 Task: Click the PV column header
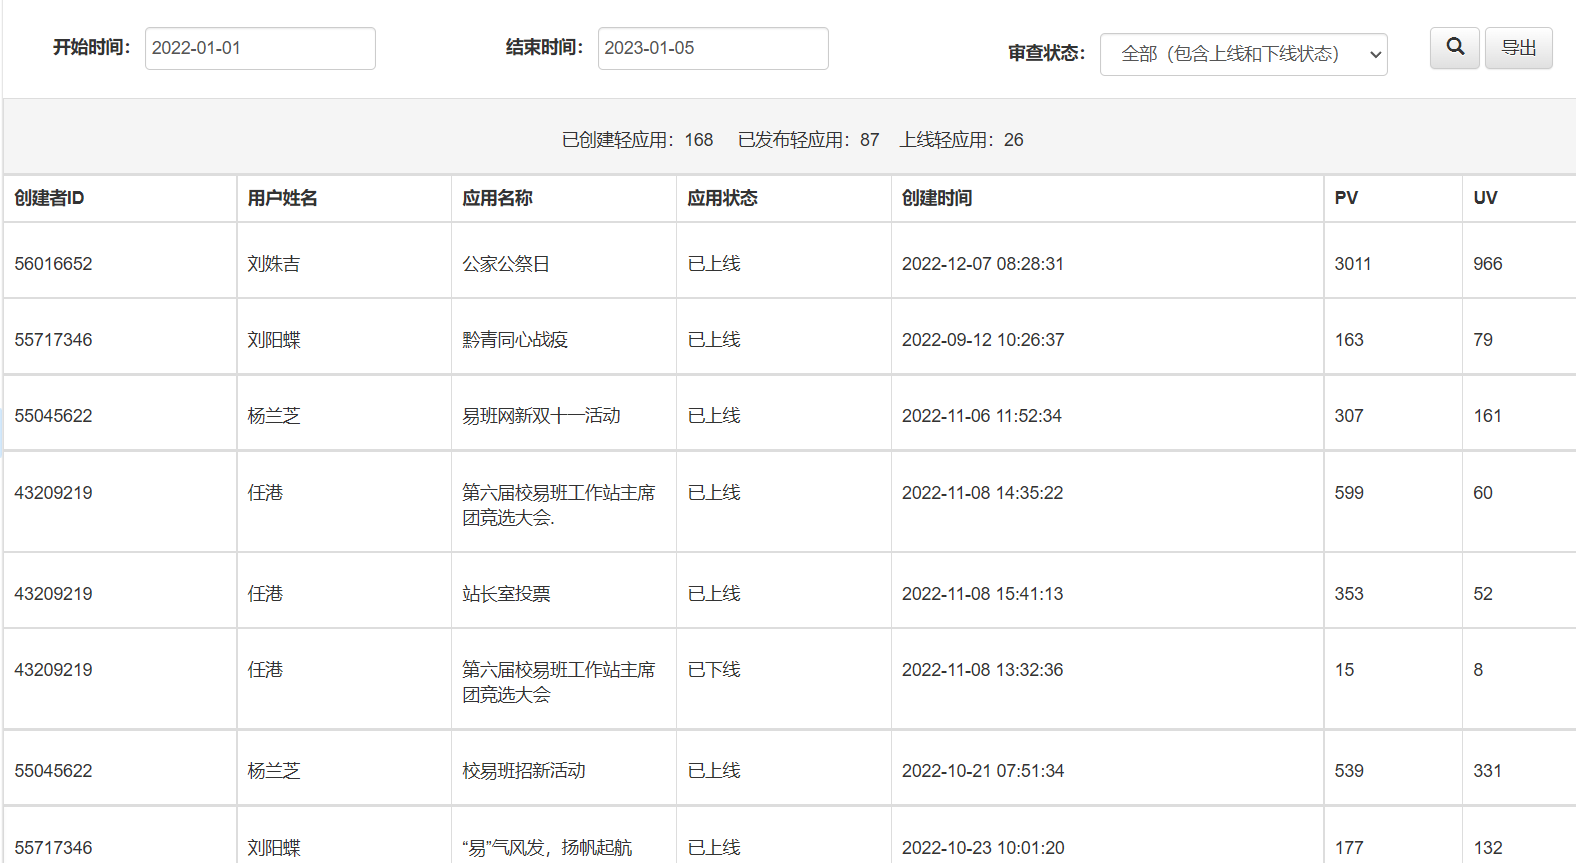tap(1346, 198)
